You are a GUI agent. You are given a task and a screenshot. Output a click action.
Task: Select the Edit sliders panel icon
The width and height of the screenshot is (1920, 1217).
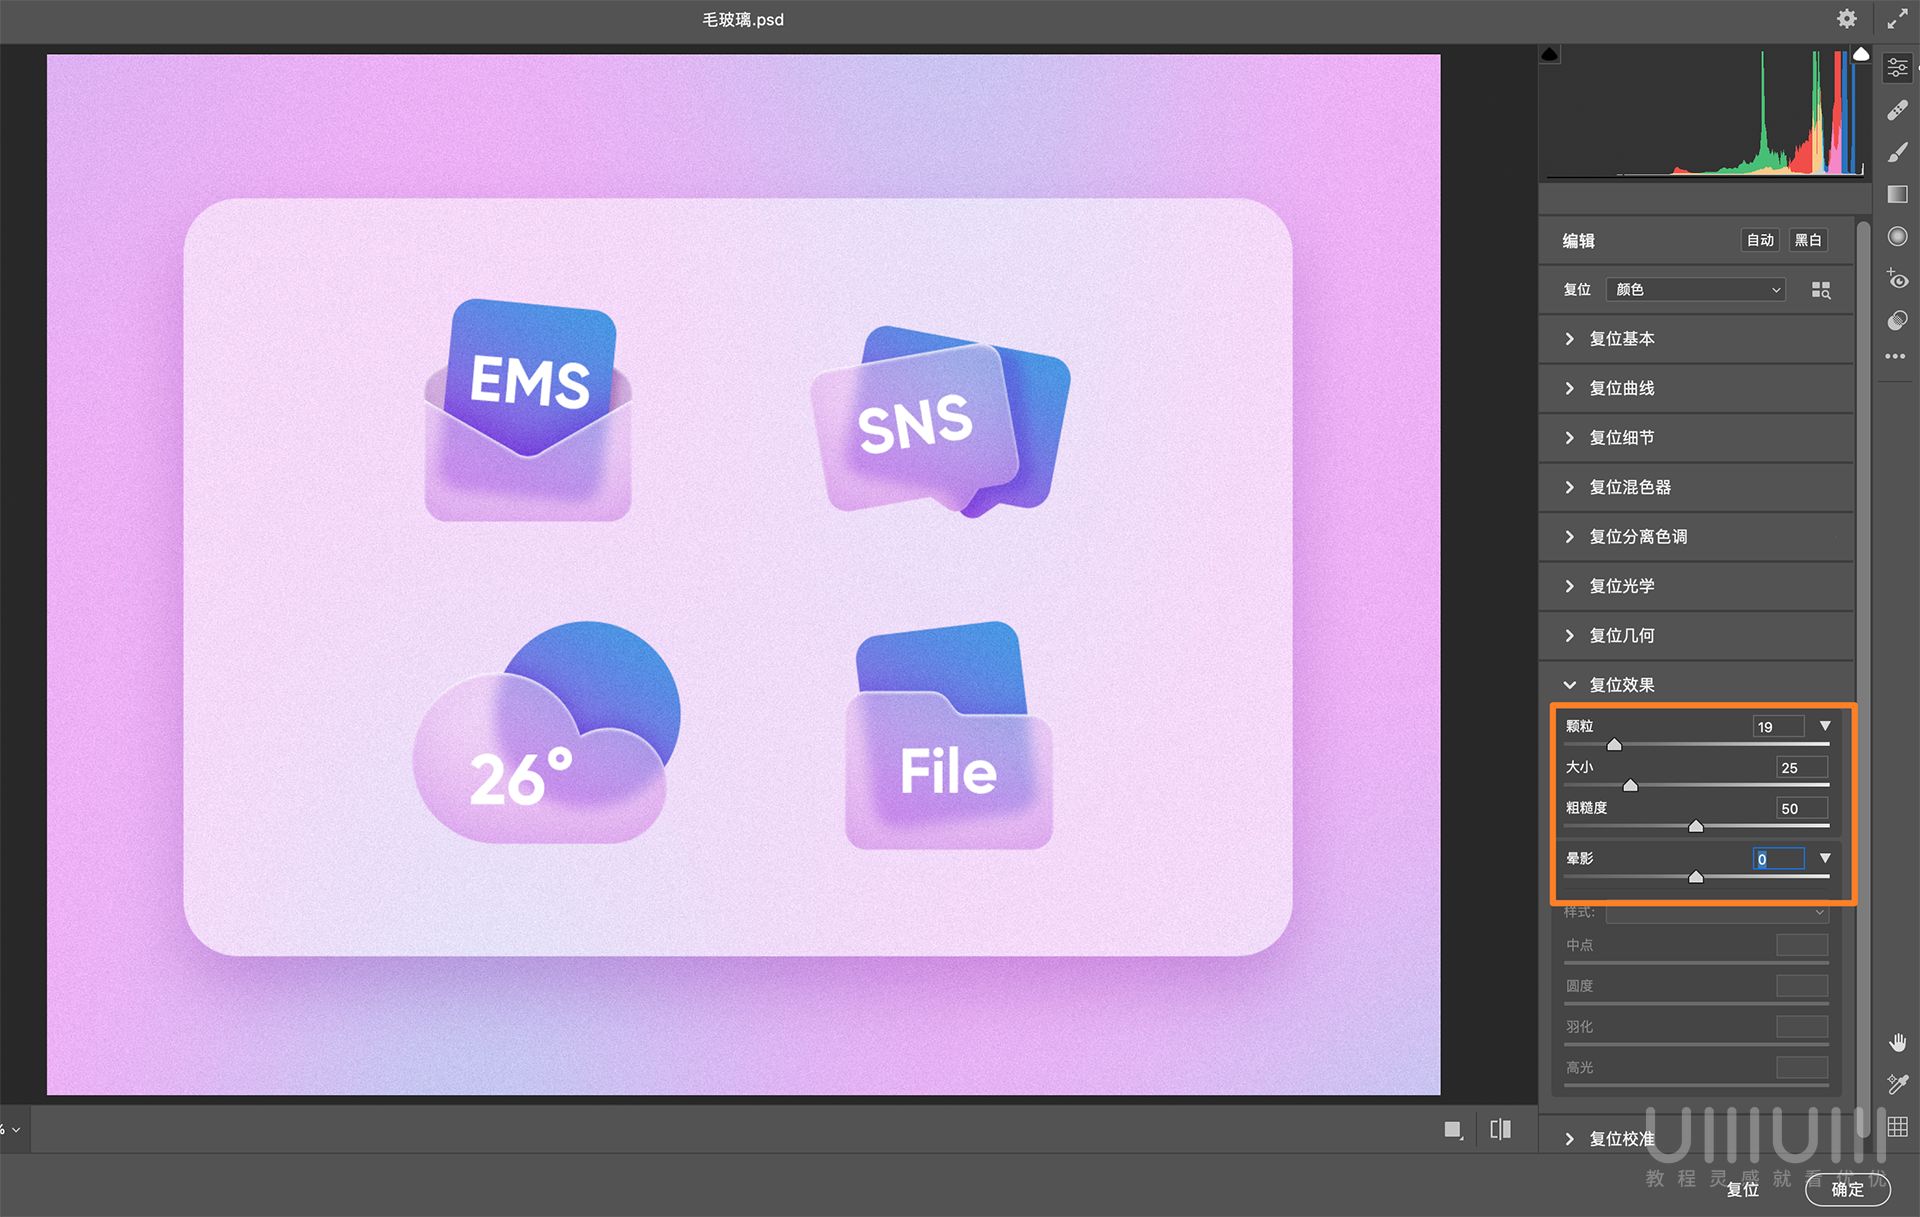coord(1897,68)
